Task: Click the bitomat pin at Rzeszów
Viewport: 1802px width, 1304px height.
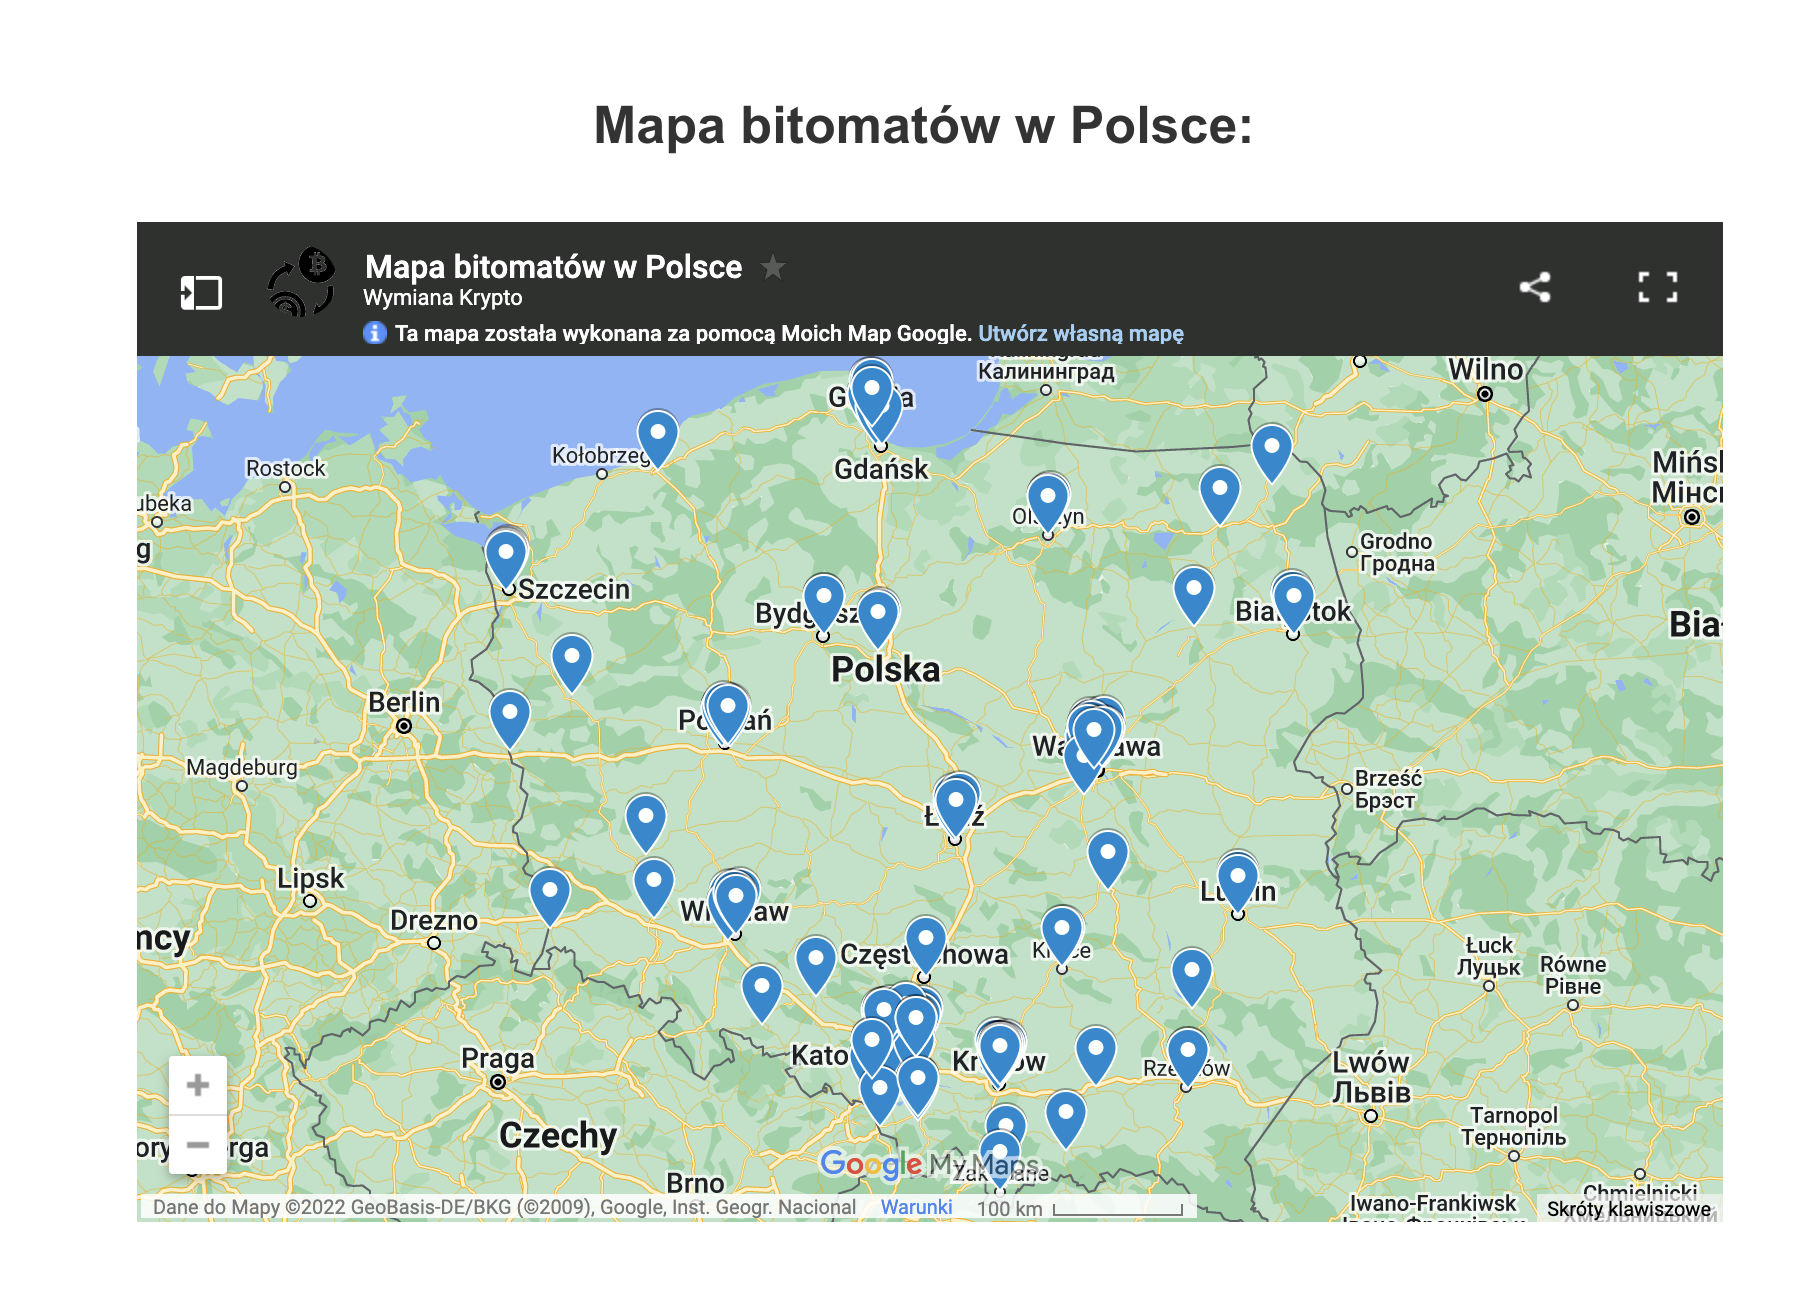Action: 1188,1053
